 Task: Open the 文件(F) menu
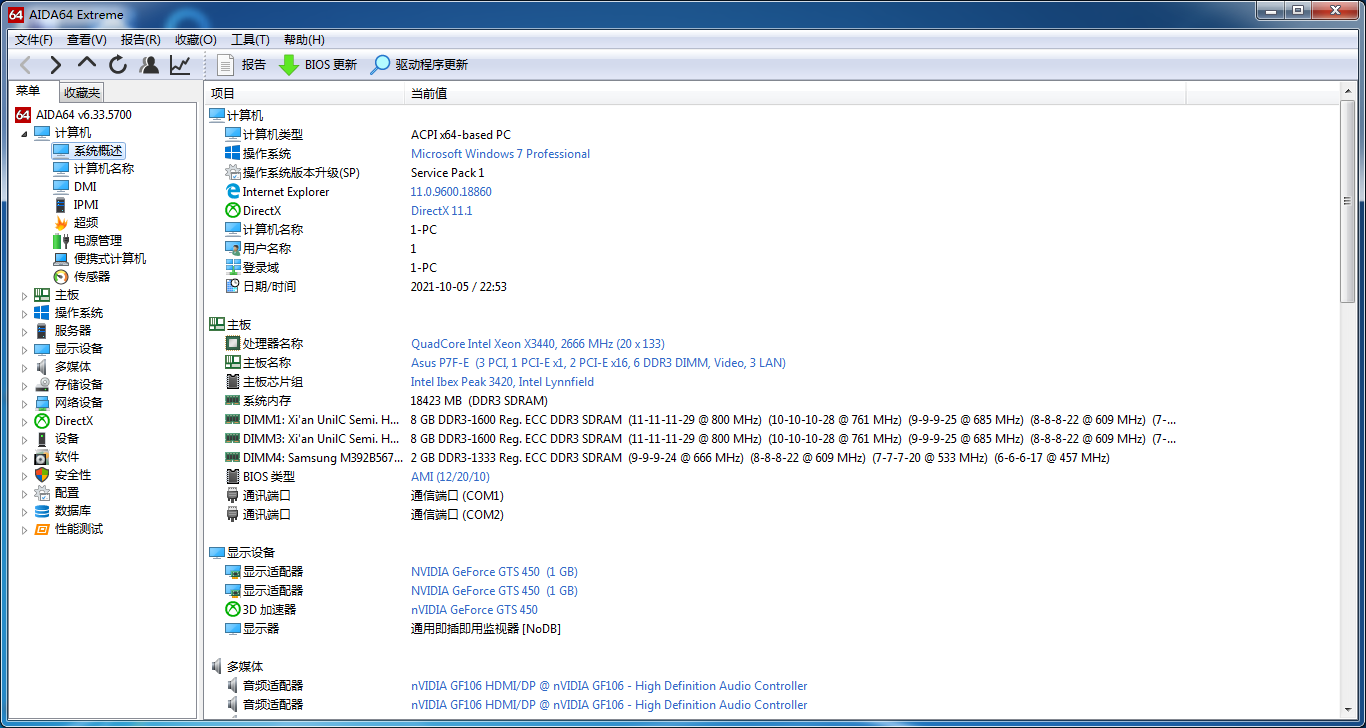34,40
